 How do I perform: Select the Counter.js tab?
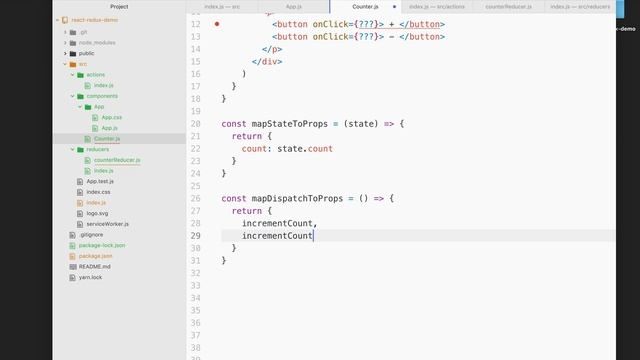tap(365, 7)
